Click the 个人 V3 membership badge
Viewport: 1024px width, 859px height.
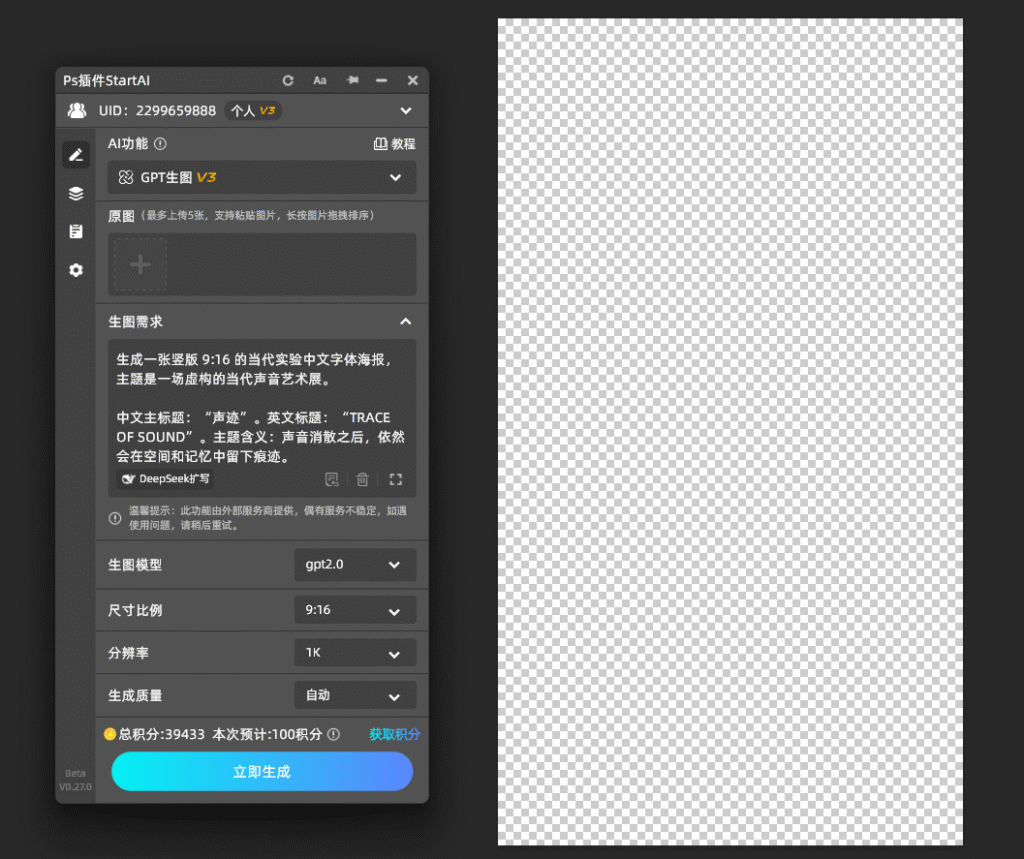(253, 110)
